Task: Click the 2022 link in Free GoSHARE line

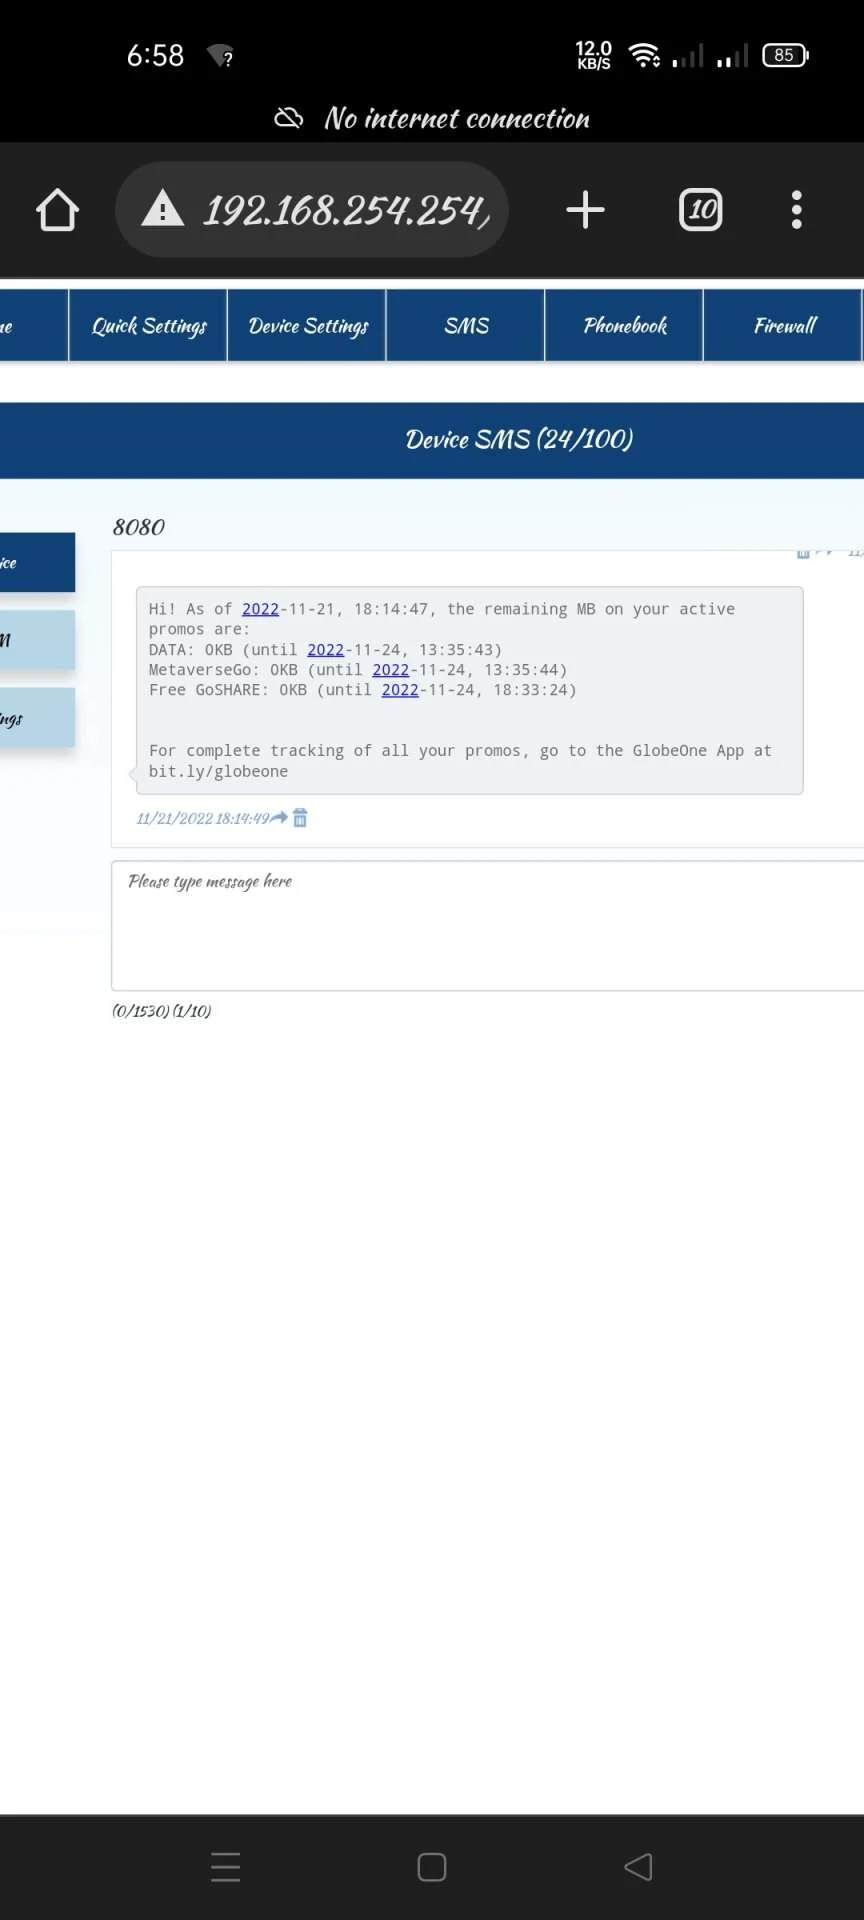Action: [x=400, y=690]
